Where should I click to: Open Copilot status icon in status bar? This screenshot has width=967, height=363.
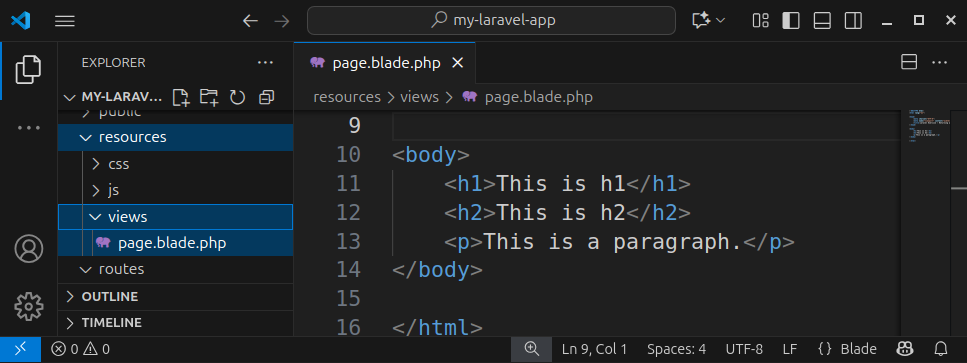point(905,349)
